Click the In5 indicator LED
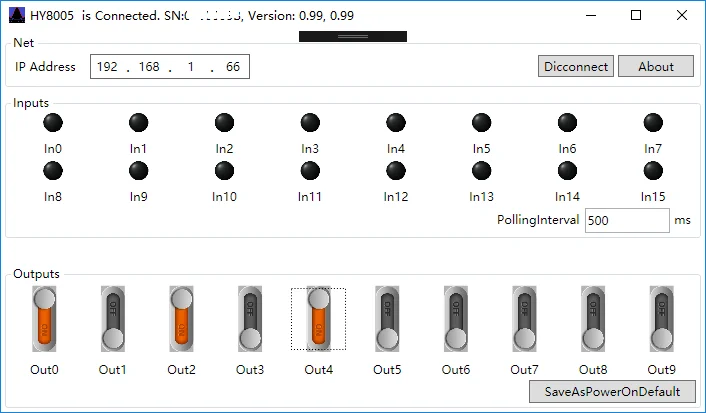706x413 pixels. (481, 123)
